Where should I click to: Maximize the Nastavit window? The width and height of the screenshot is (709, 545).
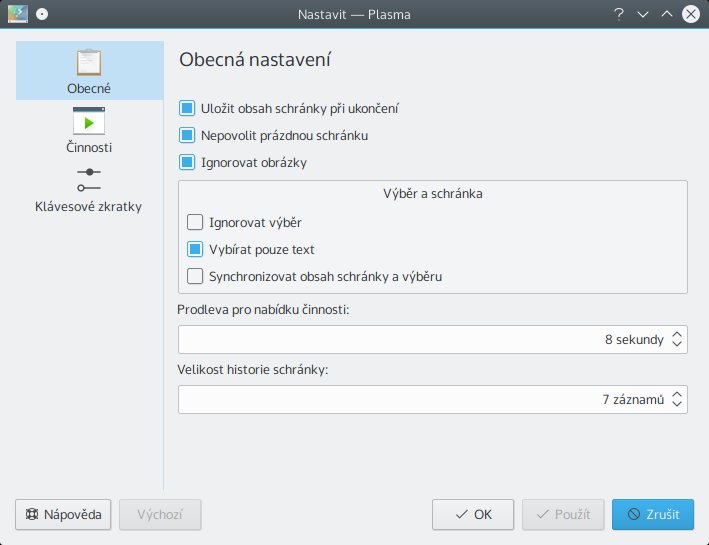point(667,15)
